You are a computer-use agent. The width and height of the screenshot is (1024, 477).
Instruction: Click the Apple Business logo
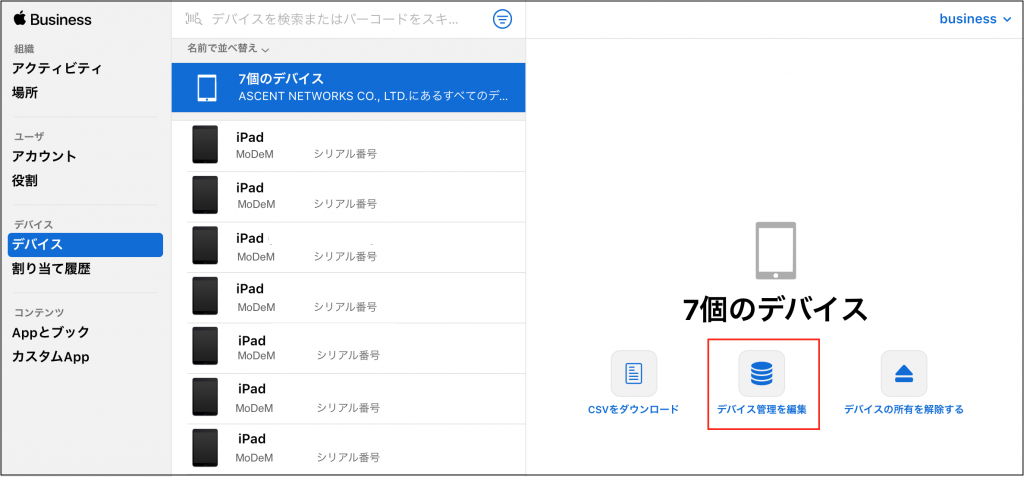52,20
